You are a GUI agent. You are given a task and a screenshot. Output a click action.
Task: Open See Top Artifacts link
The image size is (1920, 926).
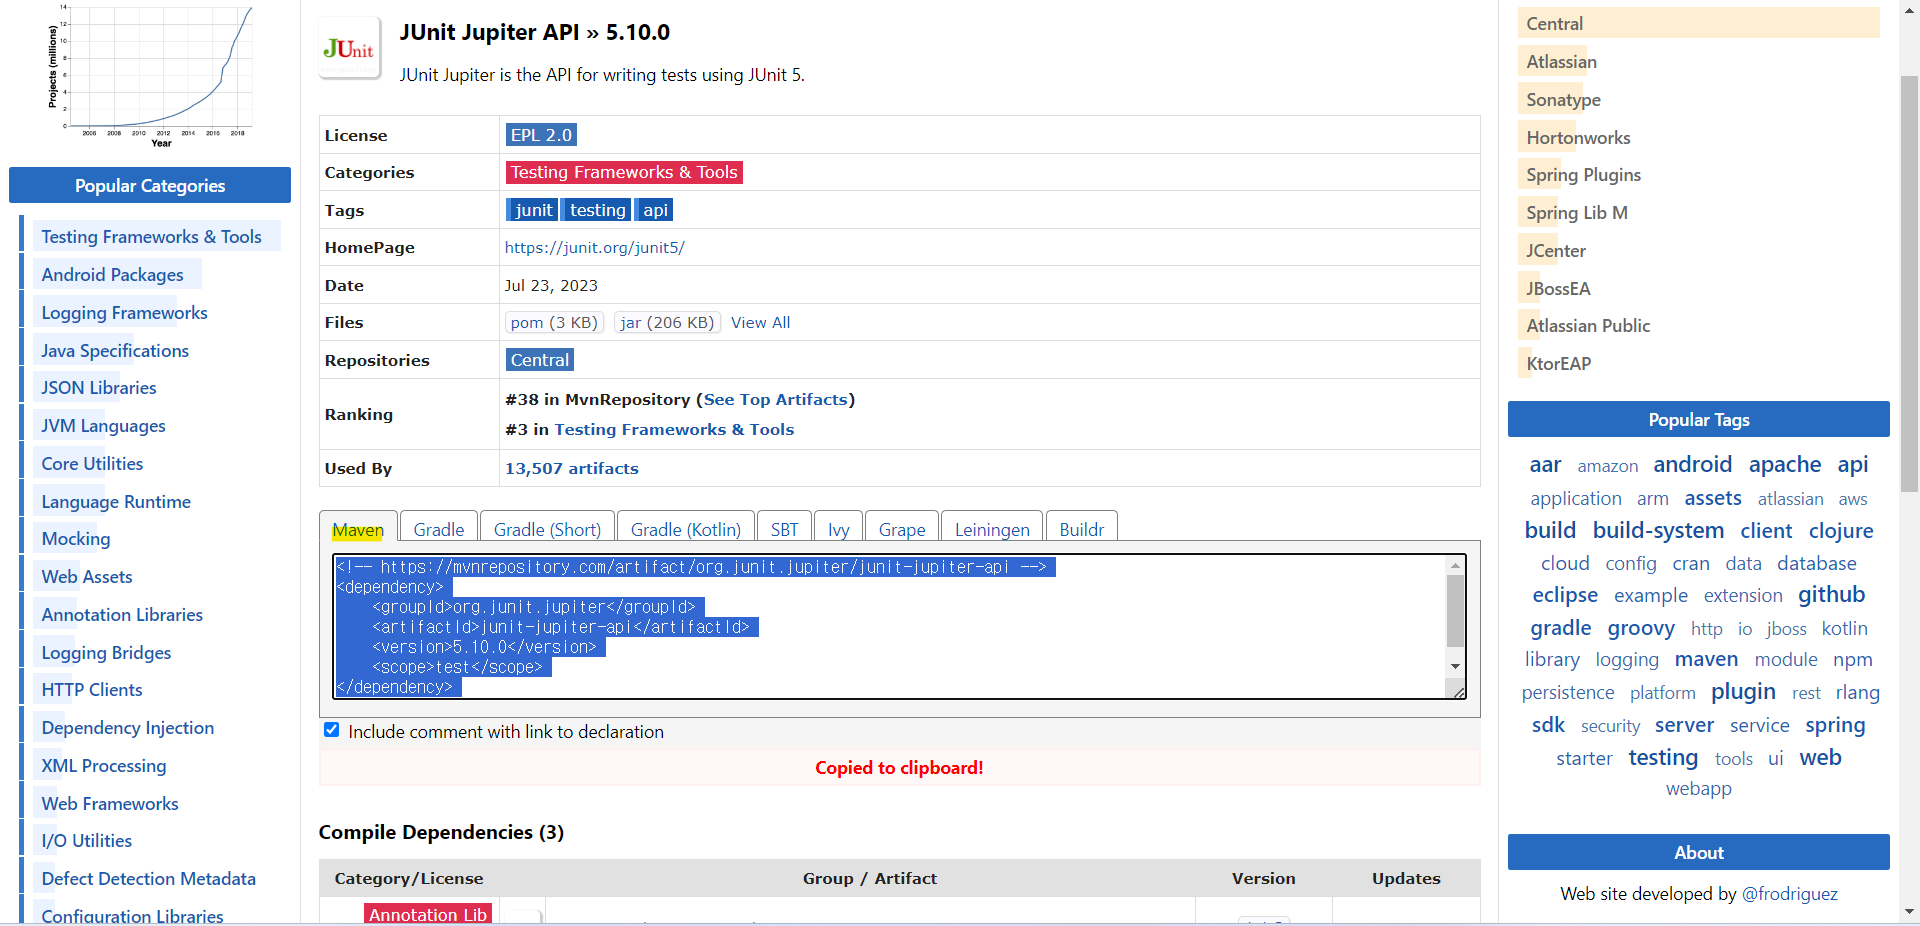(x=776, y=399)
